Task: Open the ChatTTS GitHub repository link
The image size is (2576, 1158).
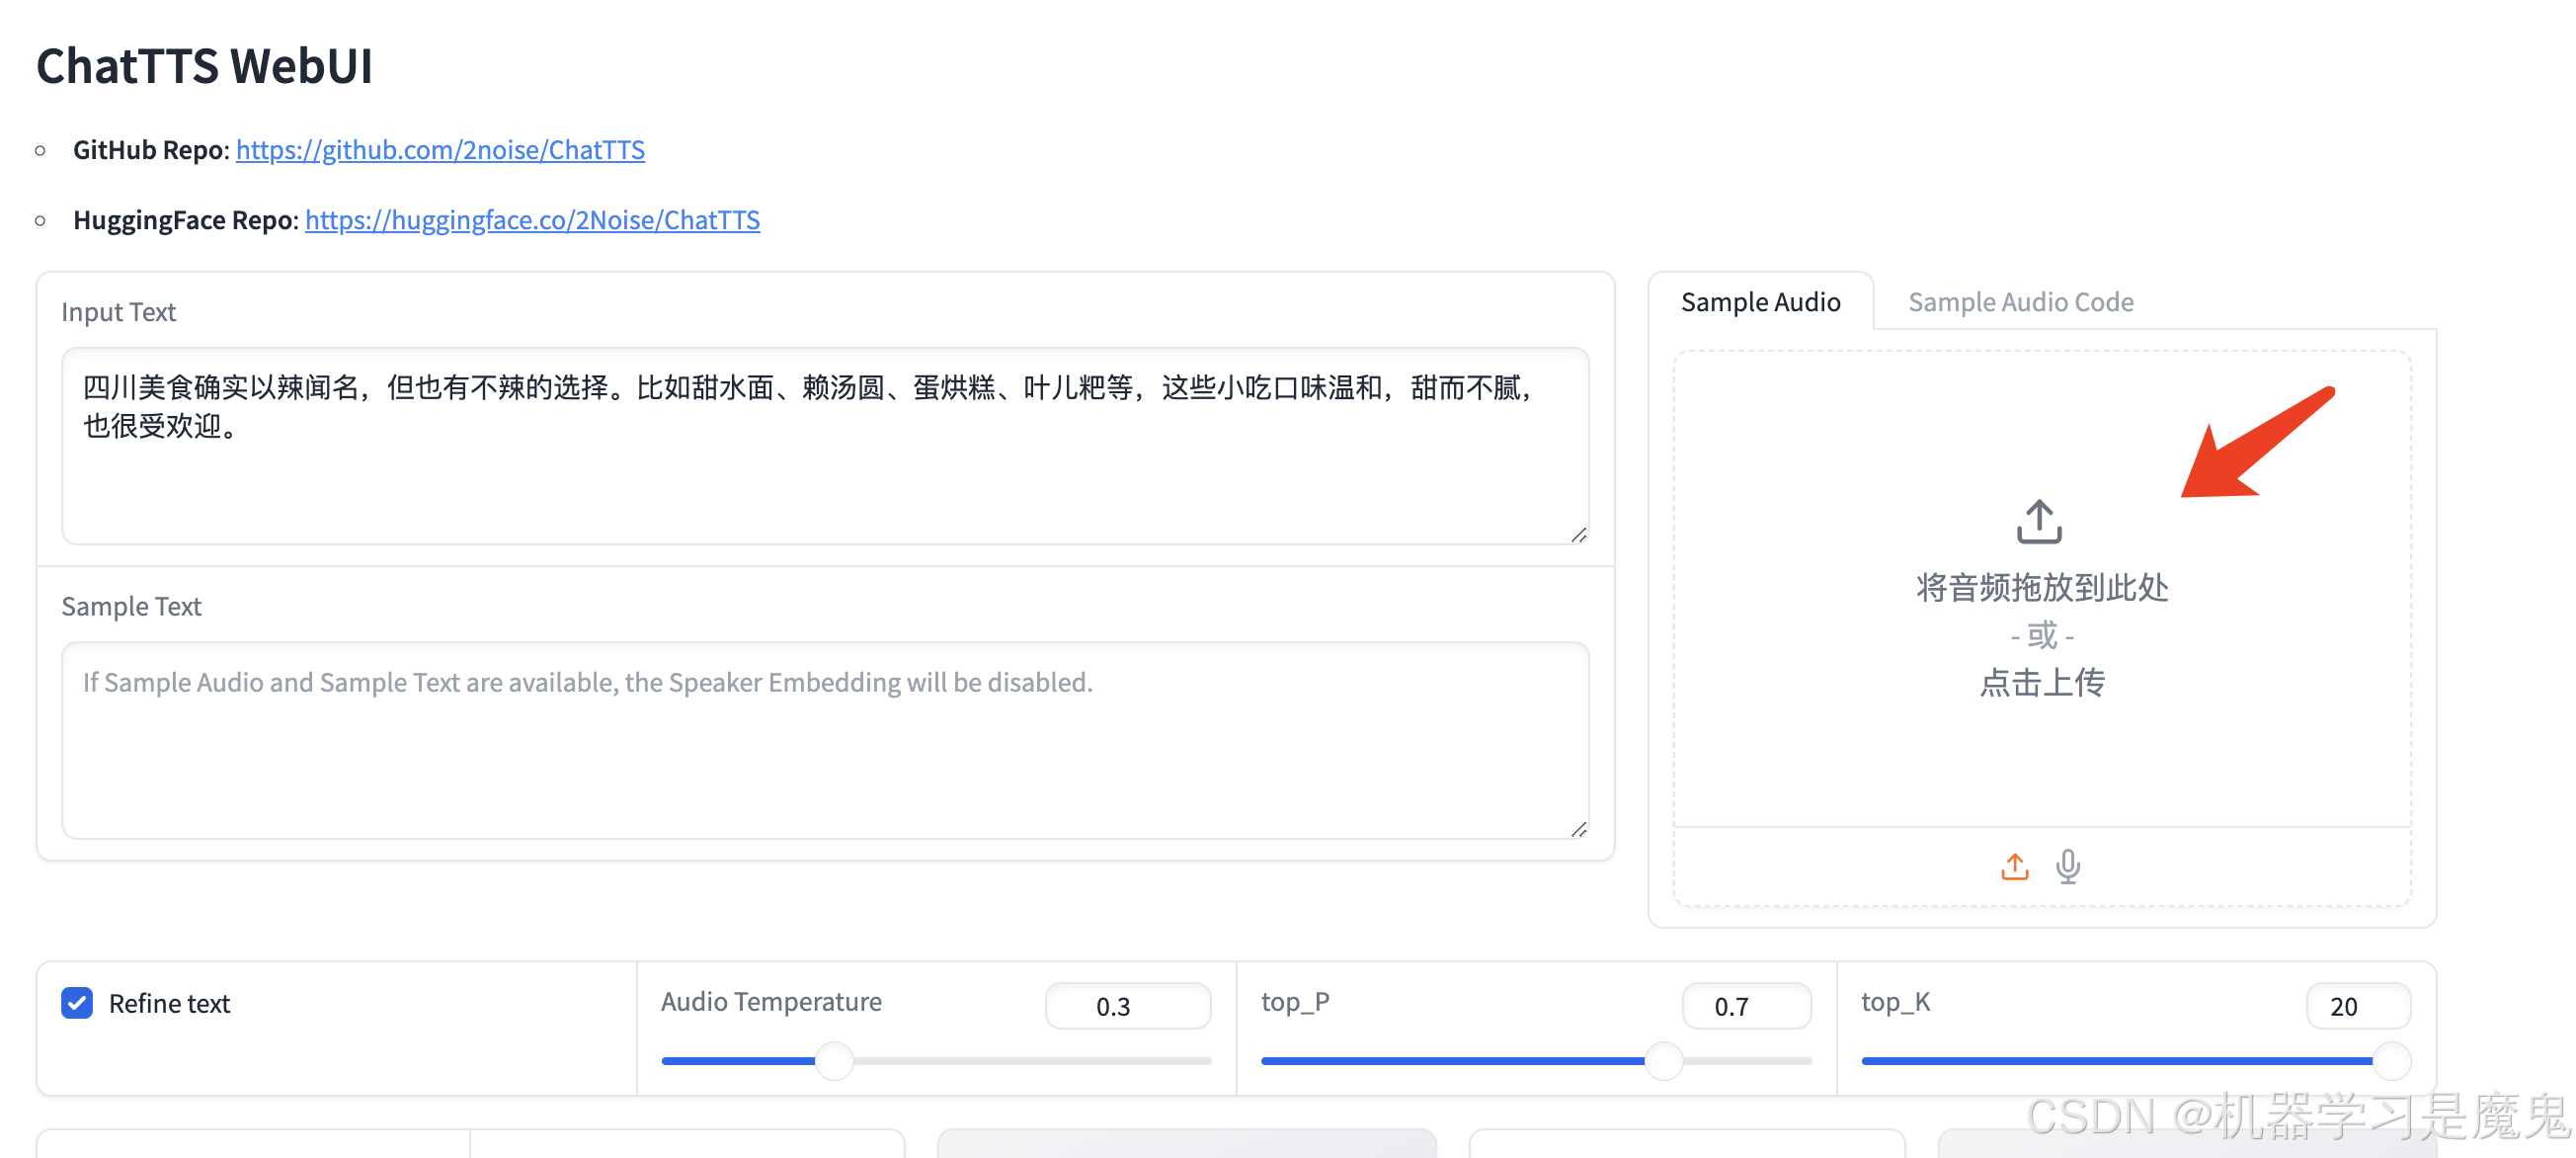Action: (x=440, y=150)
